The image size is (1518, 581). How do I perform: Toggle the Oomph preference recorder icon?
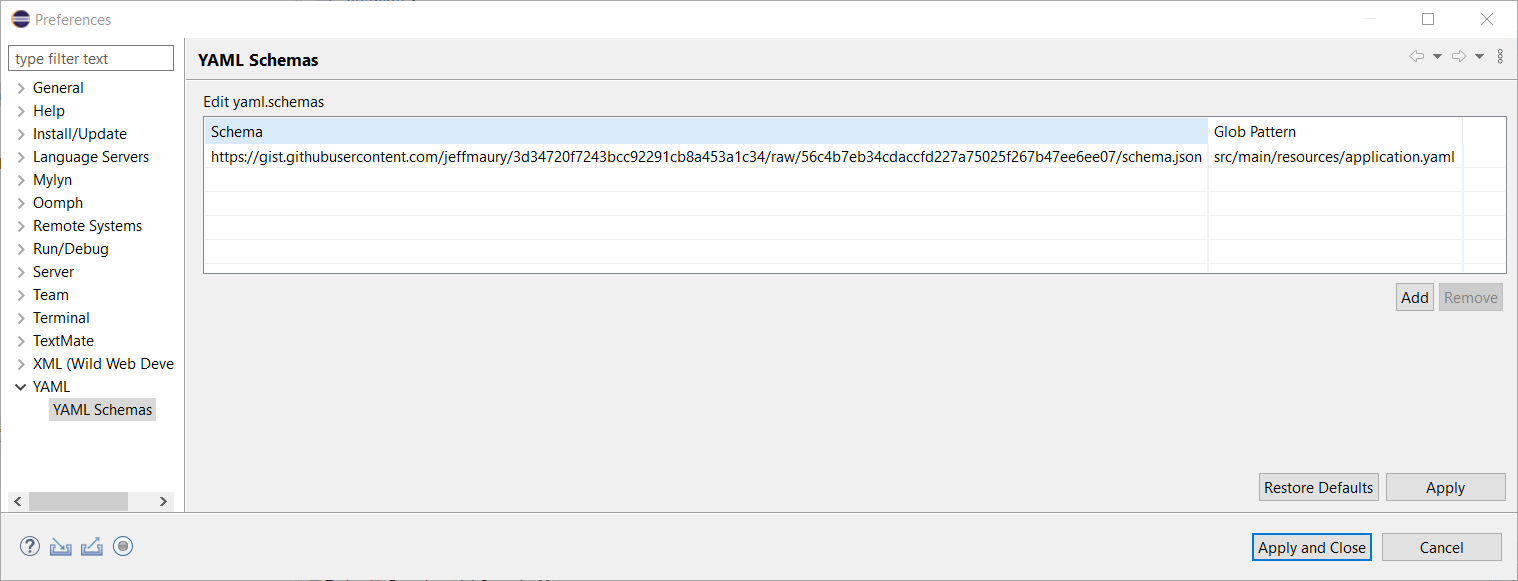click(x=123, y=546)
